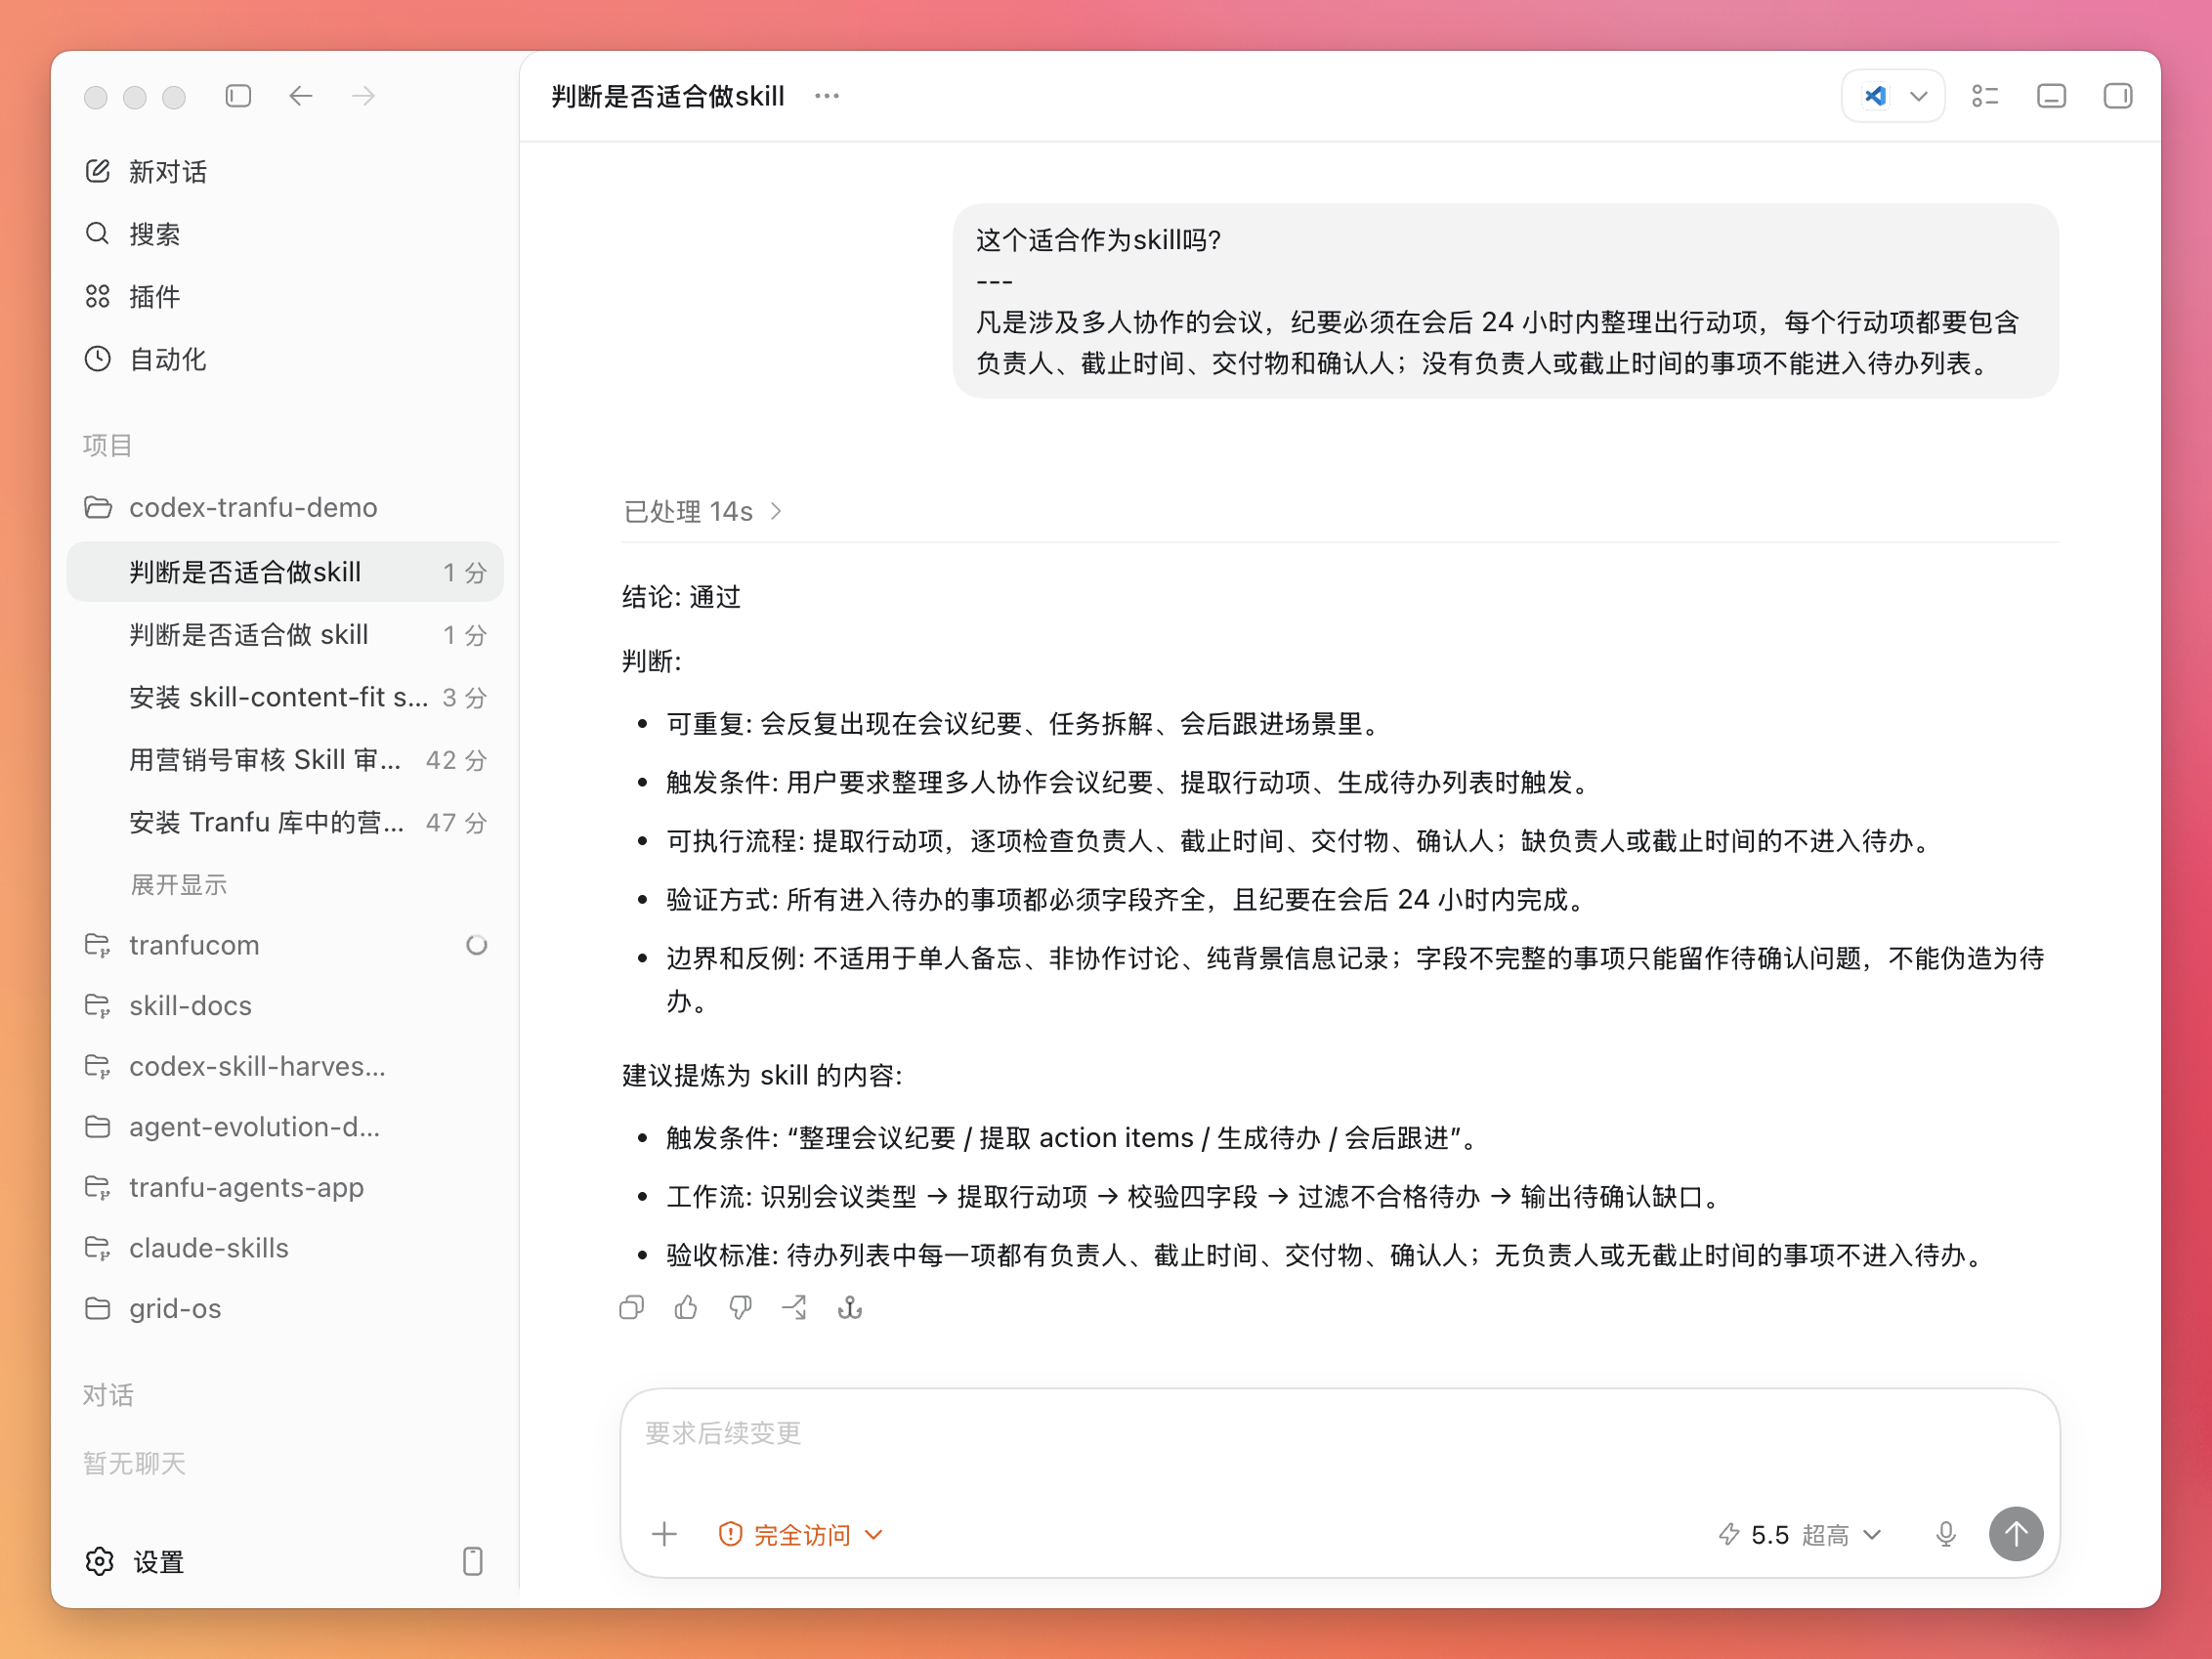Open the skill-docs project
Image resolution: width=2212 pixels, height=1659 pixels.
[x=285, y=1006]
